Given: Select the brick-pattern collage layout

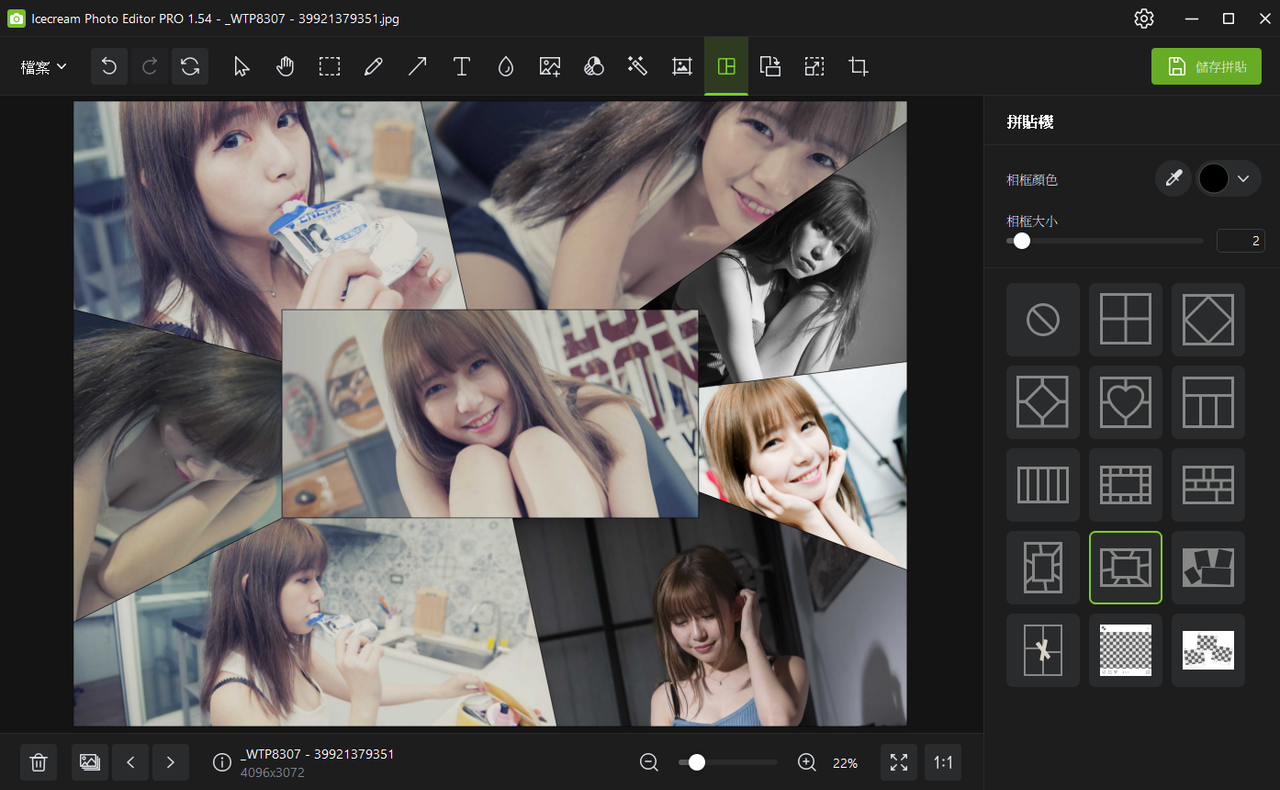Looking at the screenshot, I should tap(1208, 485).
